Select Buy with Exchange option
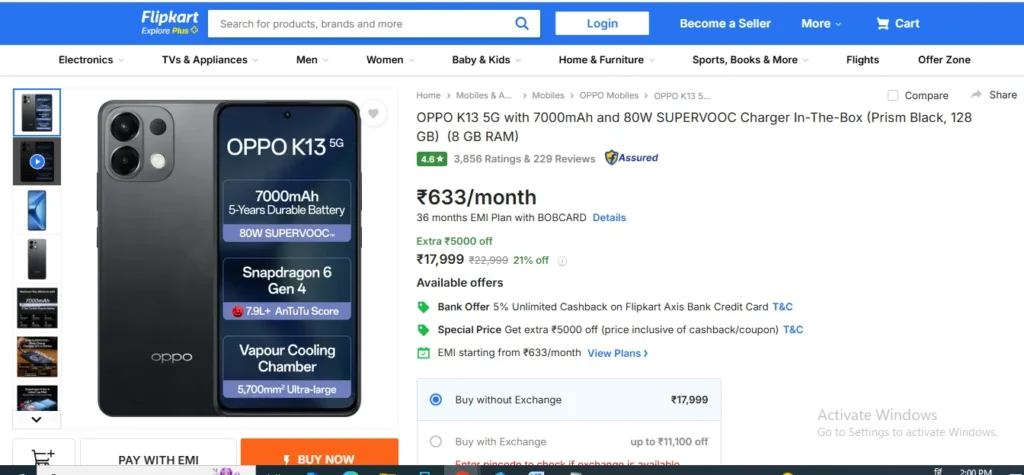The image size is (1024, 475). [x=436, y=442]
